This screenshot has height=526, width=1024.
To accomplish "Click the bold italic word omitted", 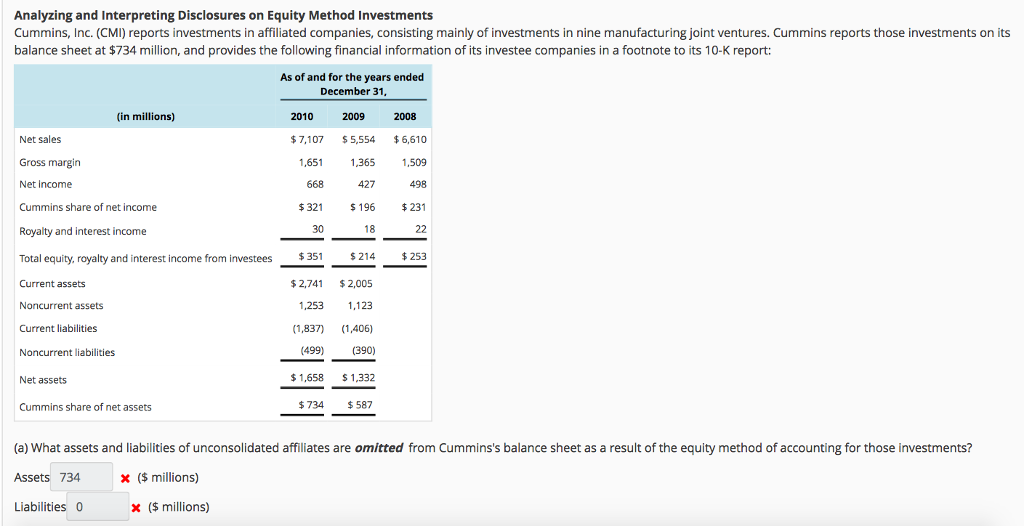I will (x=379, y=448).
